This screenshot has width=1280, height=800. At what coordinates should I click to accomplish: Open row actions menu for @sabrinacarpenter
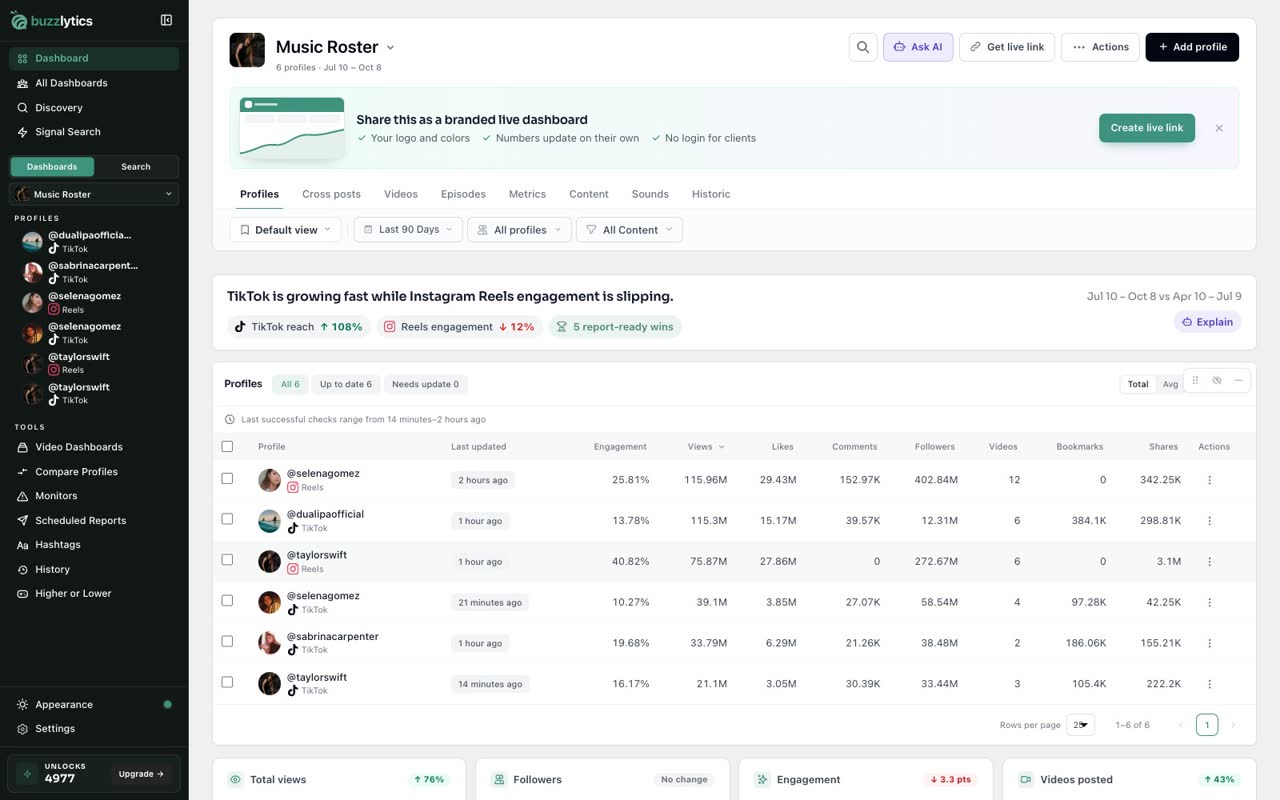(1209, 643)
